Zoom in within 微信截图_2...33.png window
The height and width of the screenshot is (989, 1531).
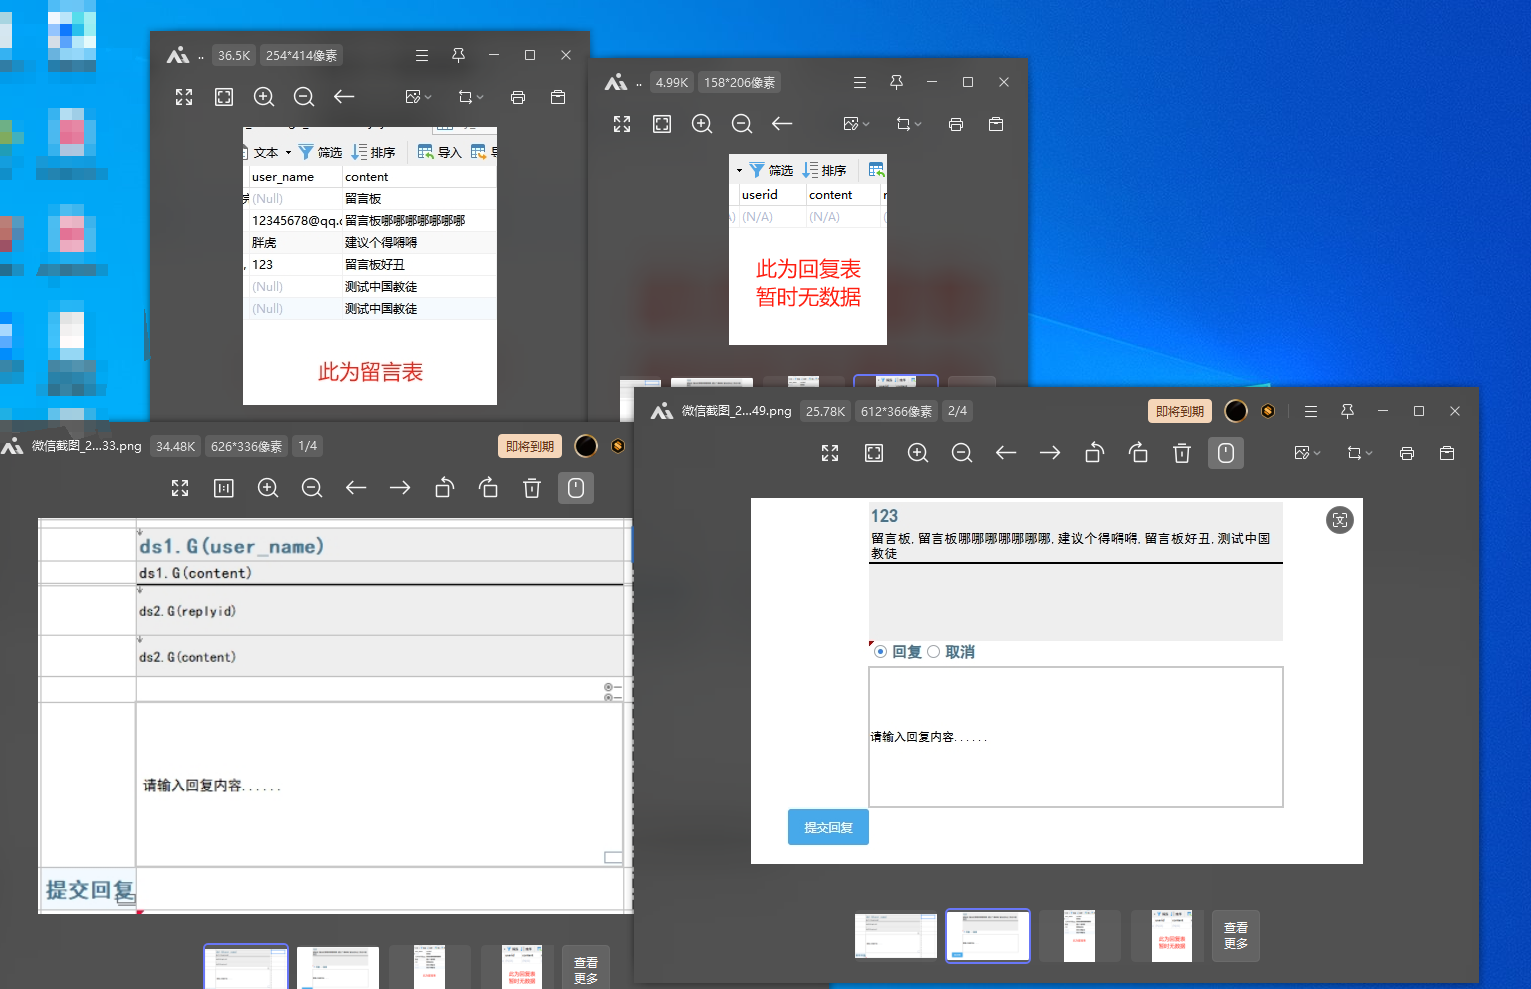click(x=268, y=488)
